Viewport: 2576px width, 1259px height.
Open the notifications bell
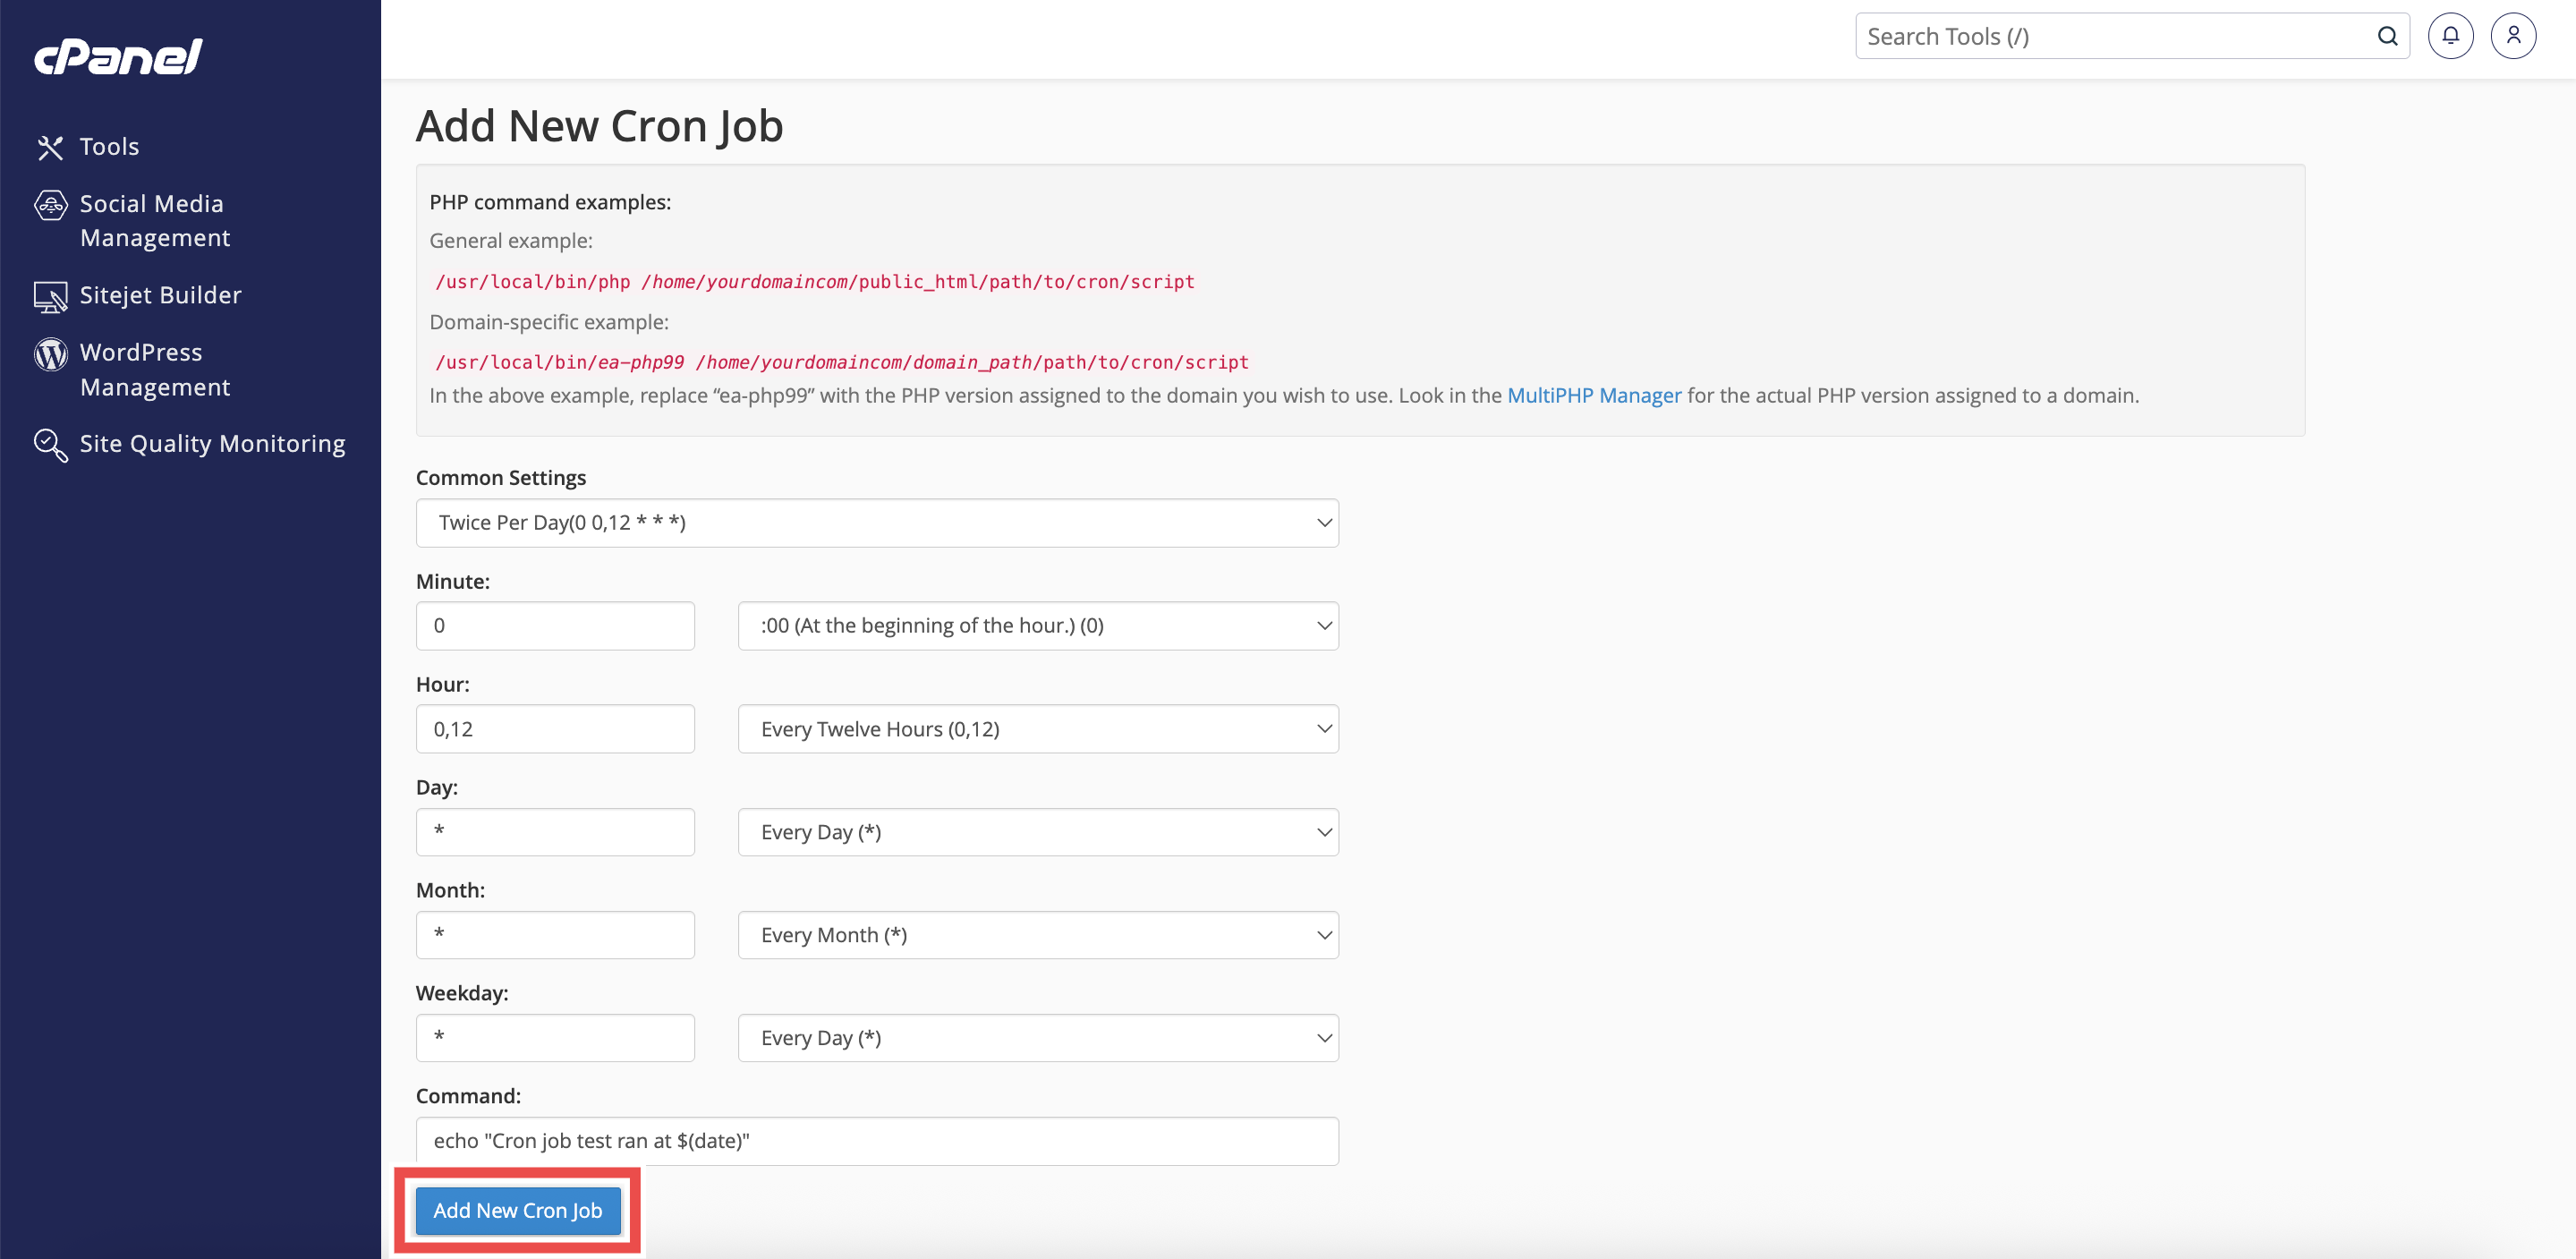point(2449,36)
